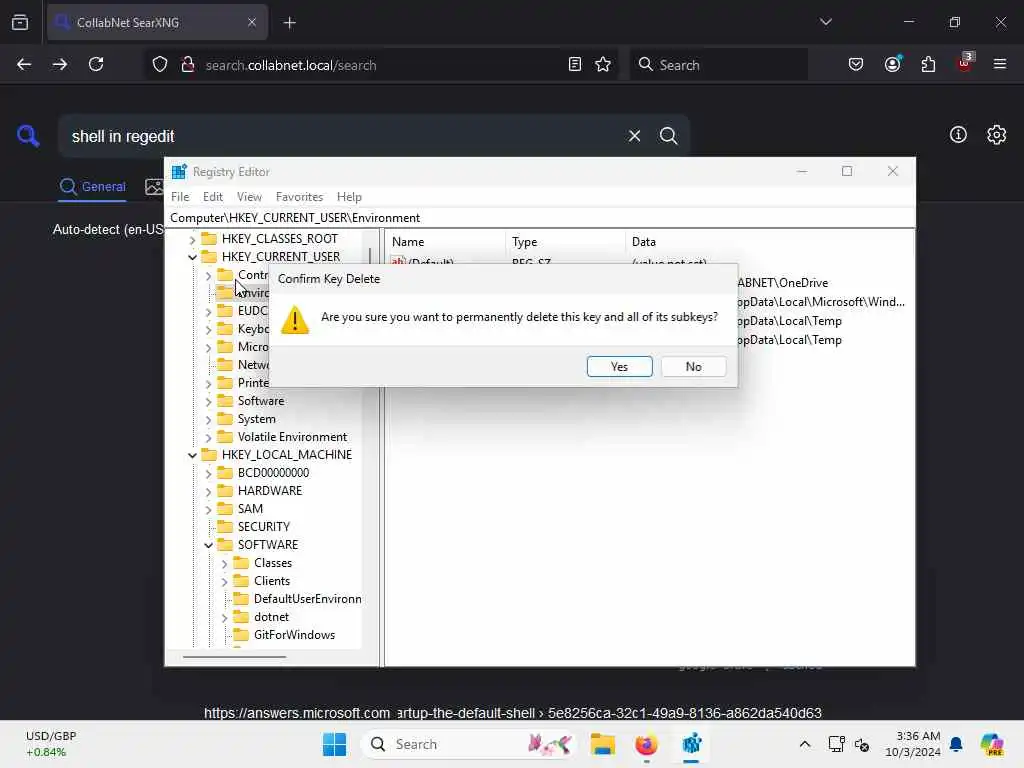The width and height of the screenshot is (1024, 768).
Task: Go forward in the browser
Action: tap(60, 65)
